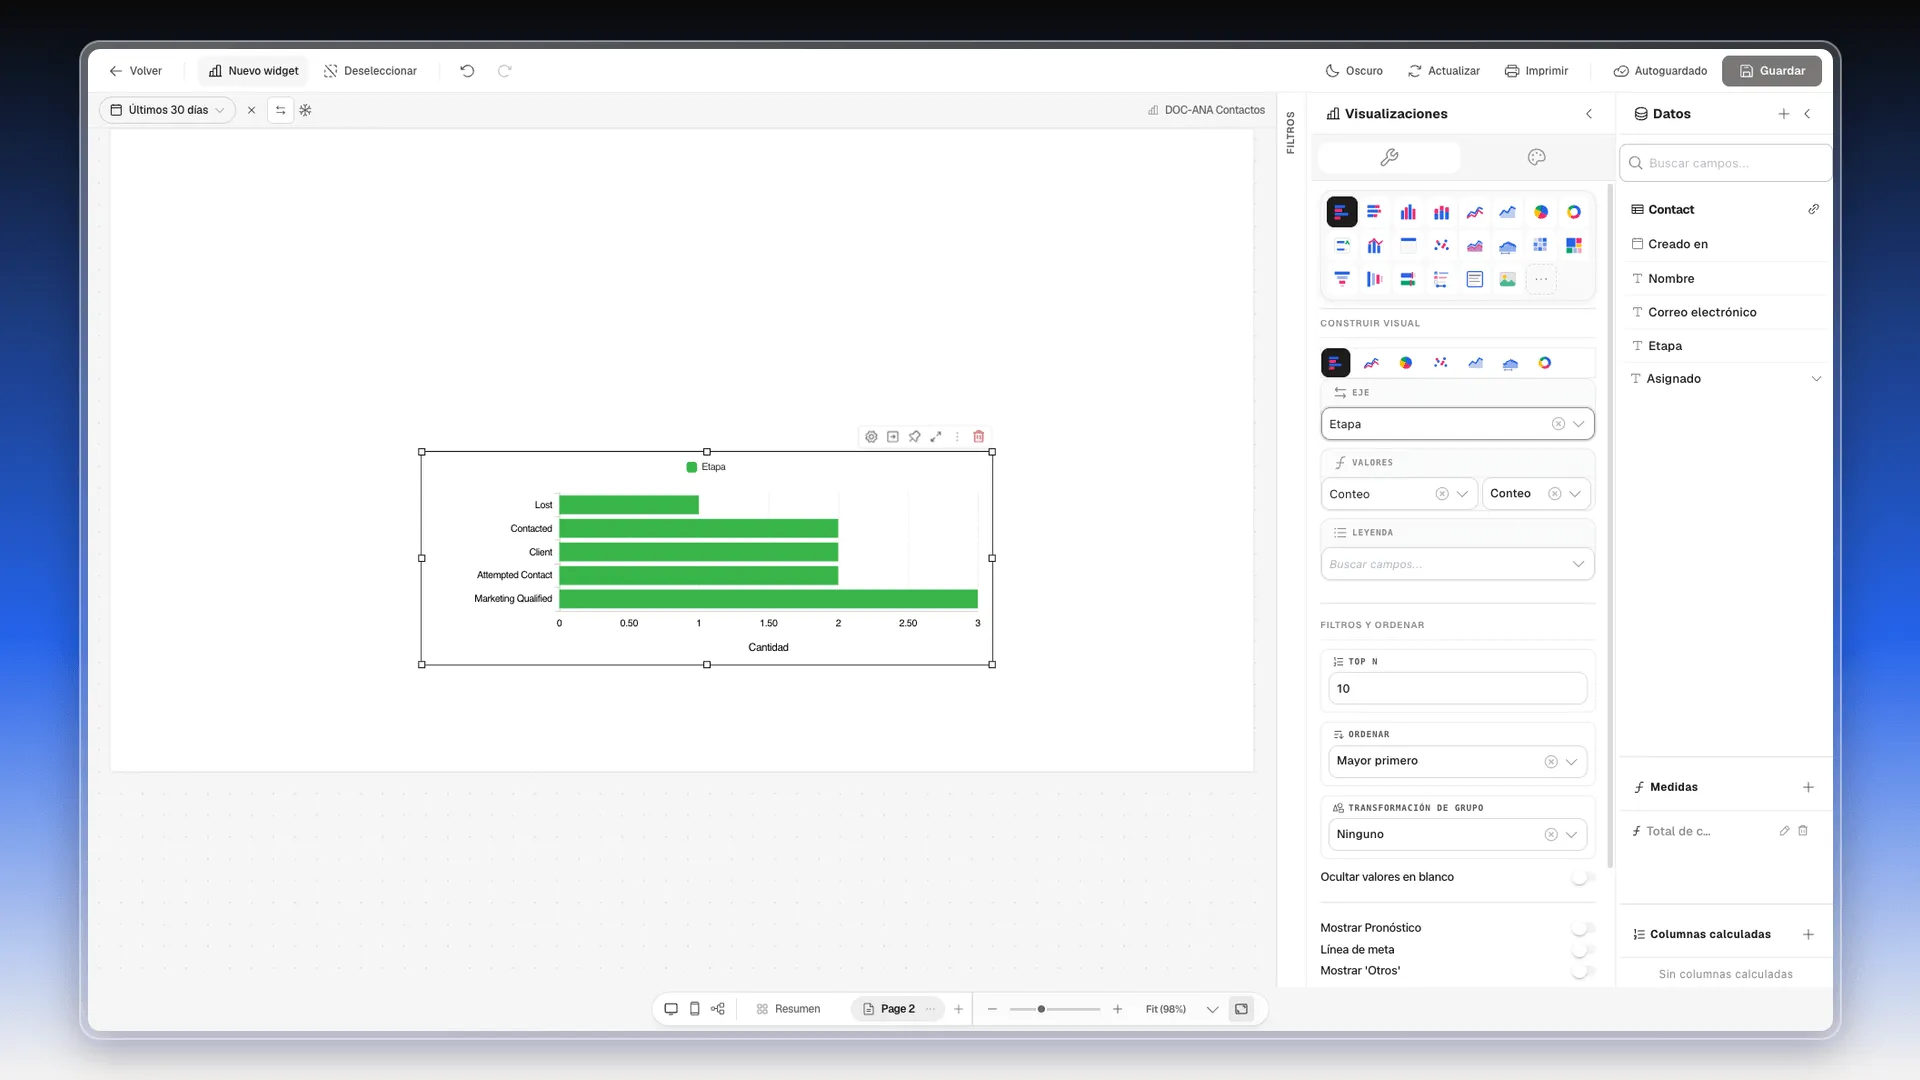Select the heatmap grid visualization
The height and width of the screenshot is (1080, 1920).
(x=1540, y=245)
